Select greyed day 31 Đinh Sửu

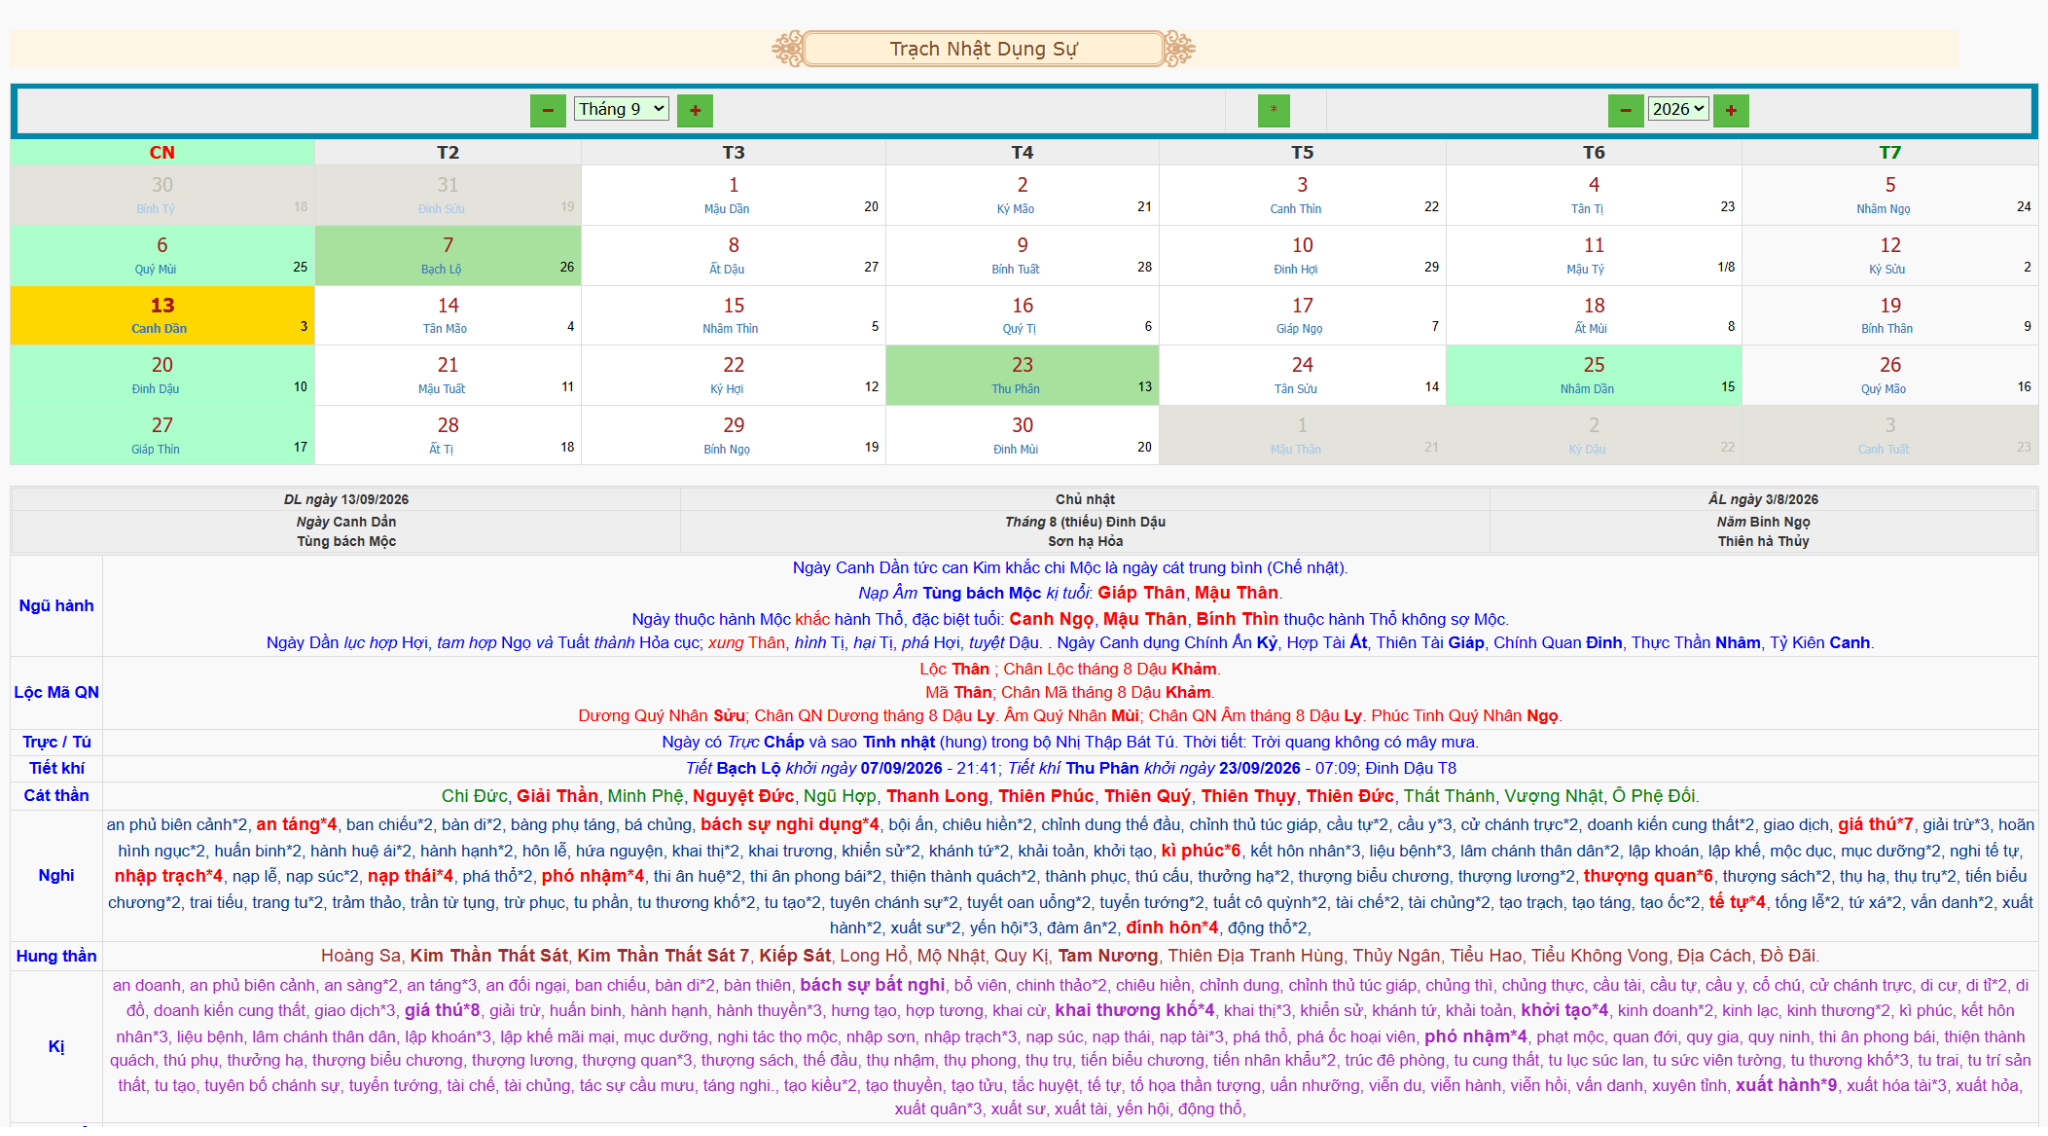coord(448,196)
